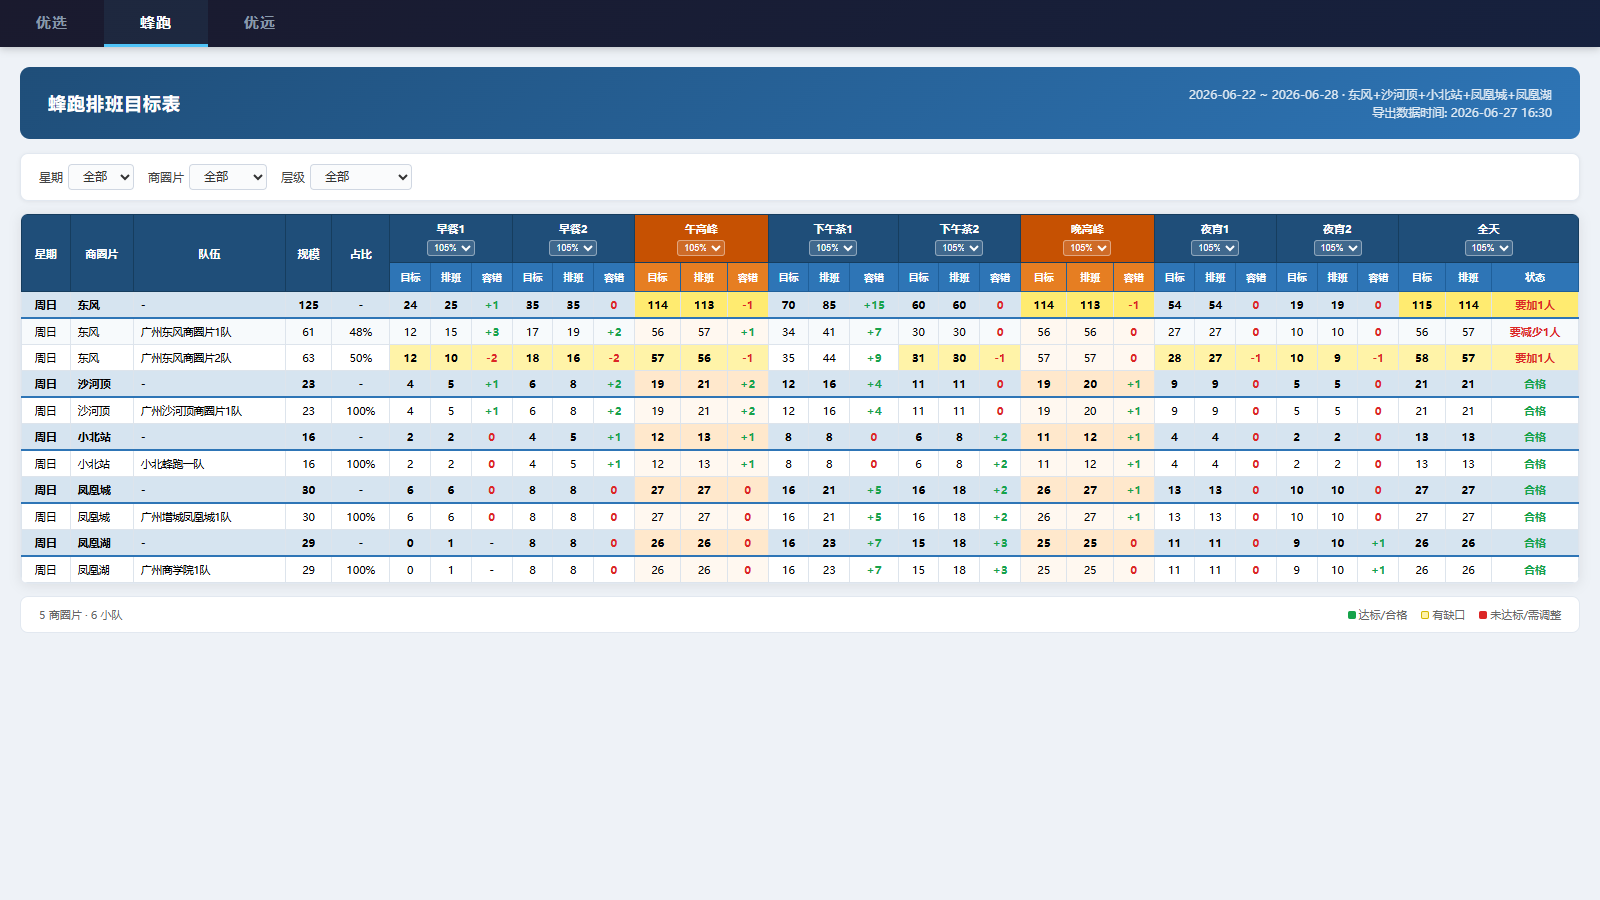The image size is (1600, 900).
Task: Change 下午茶2 105% percentage dropdown
Action: (959, 248)
